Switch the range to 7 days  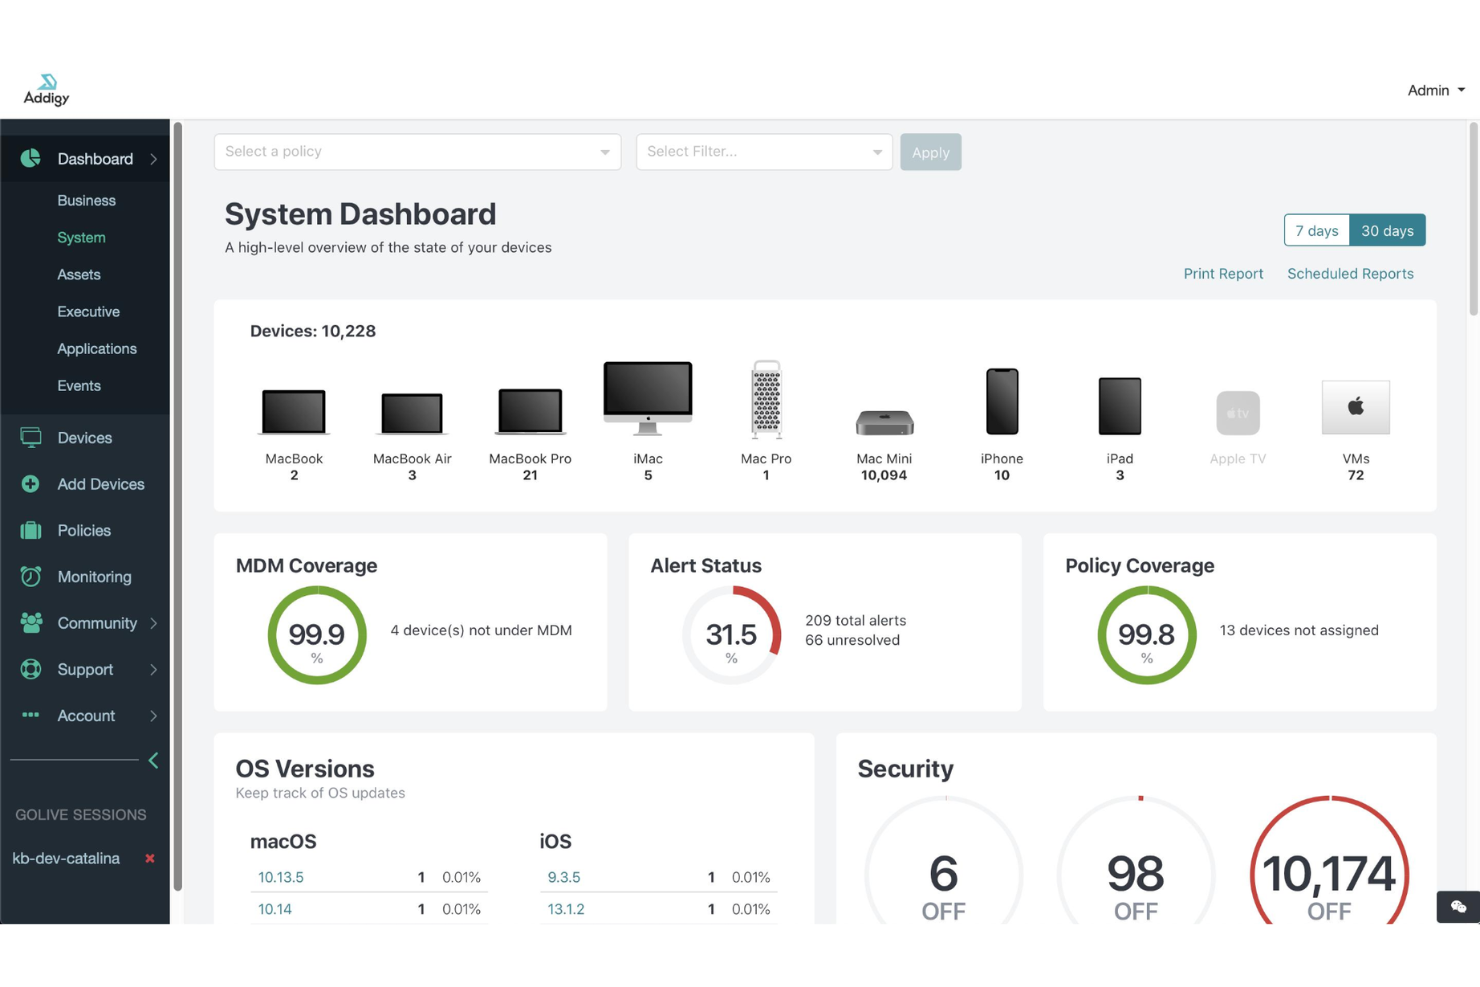pyautogui.click(x=1317, y=230)
